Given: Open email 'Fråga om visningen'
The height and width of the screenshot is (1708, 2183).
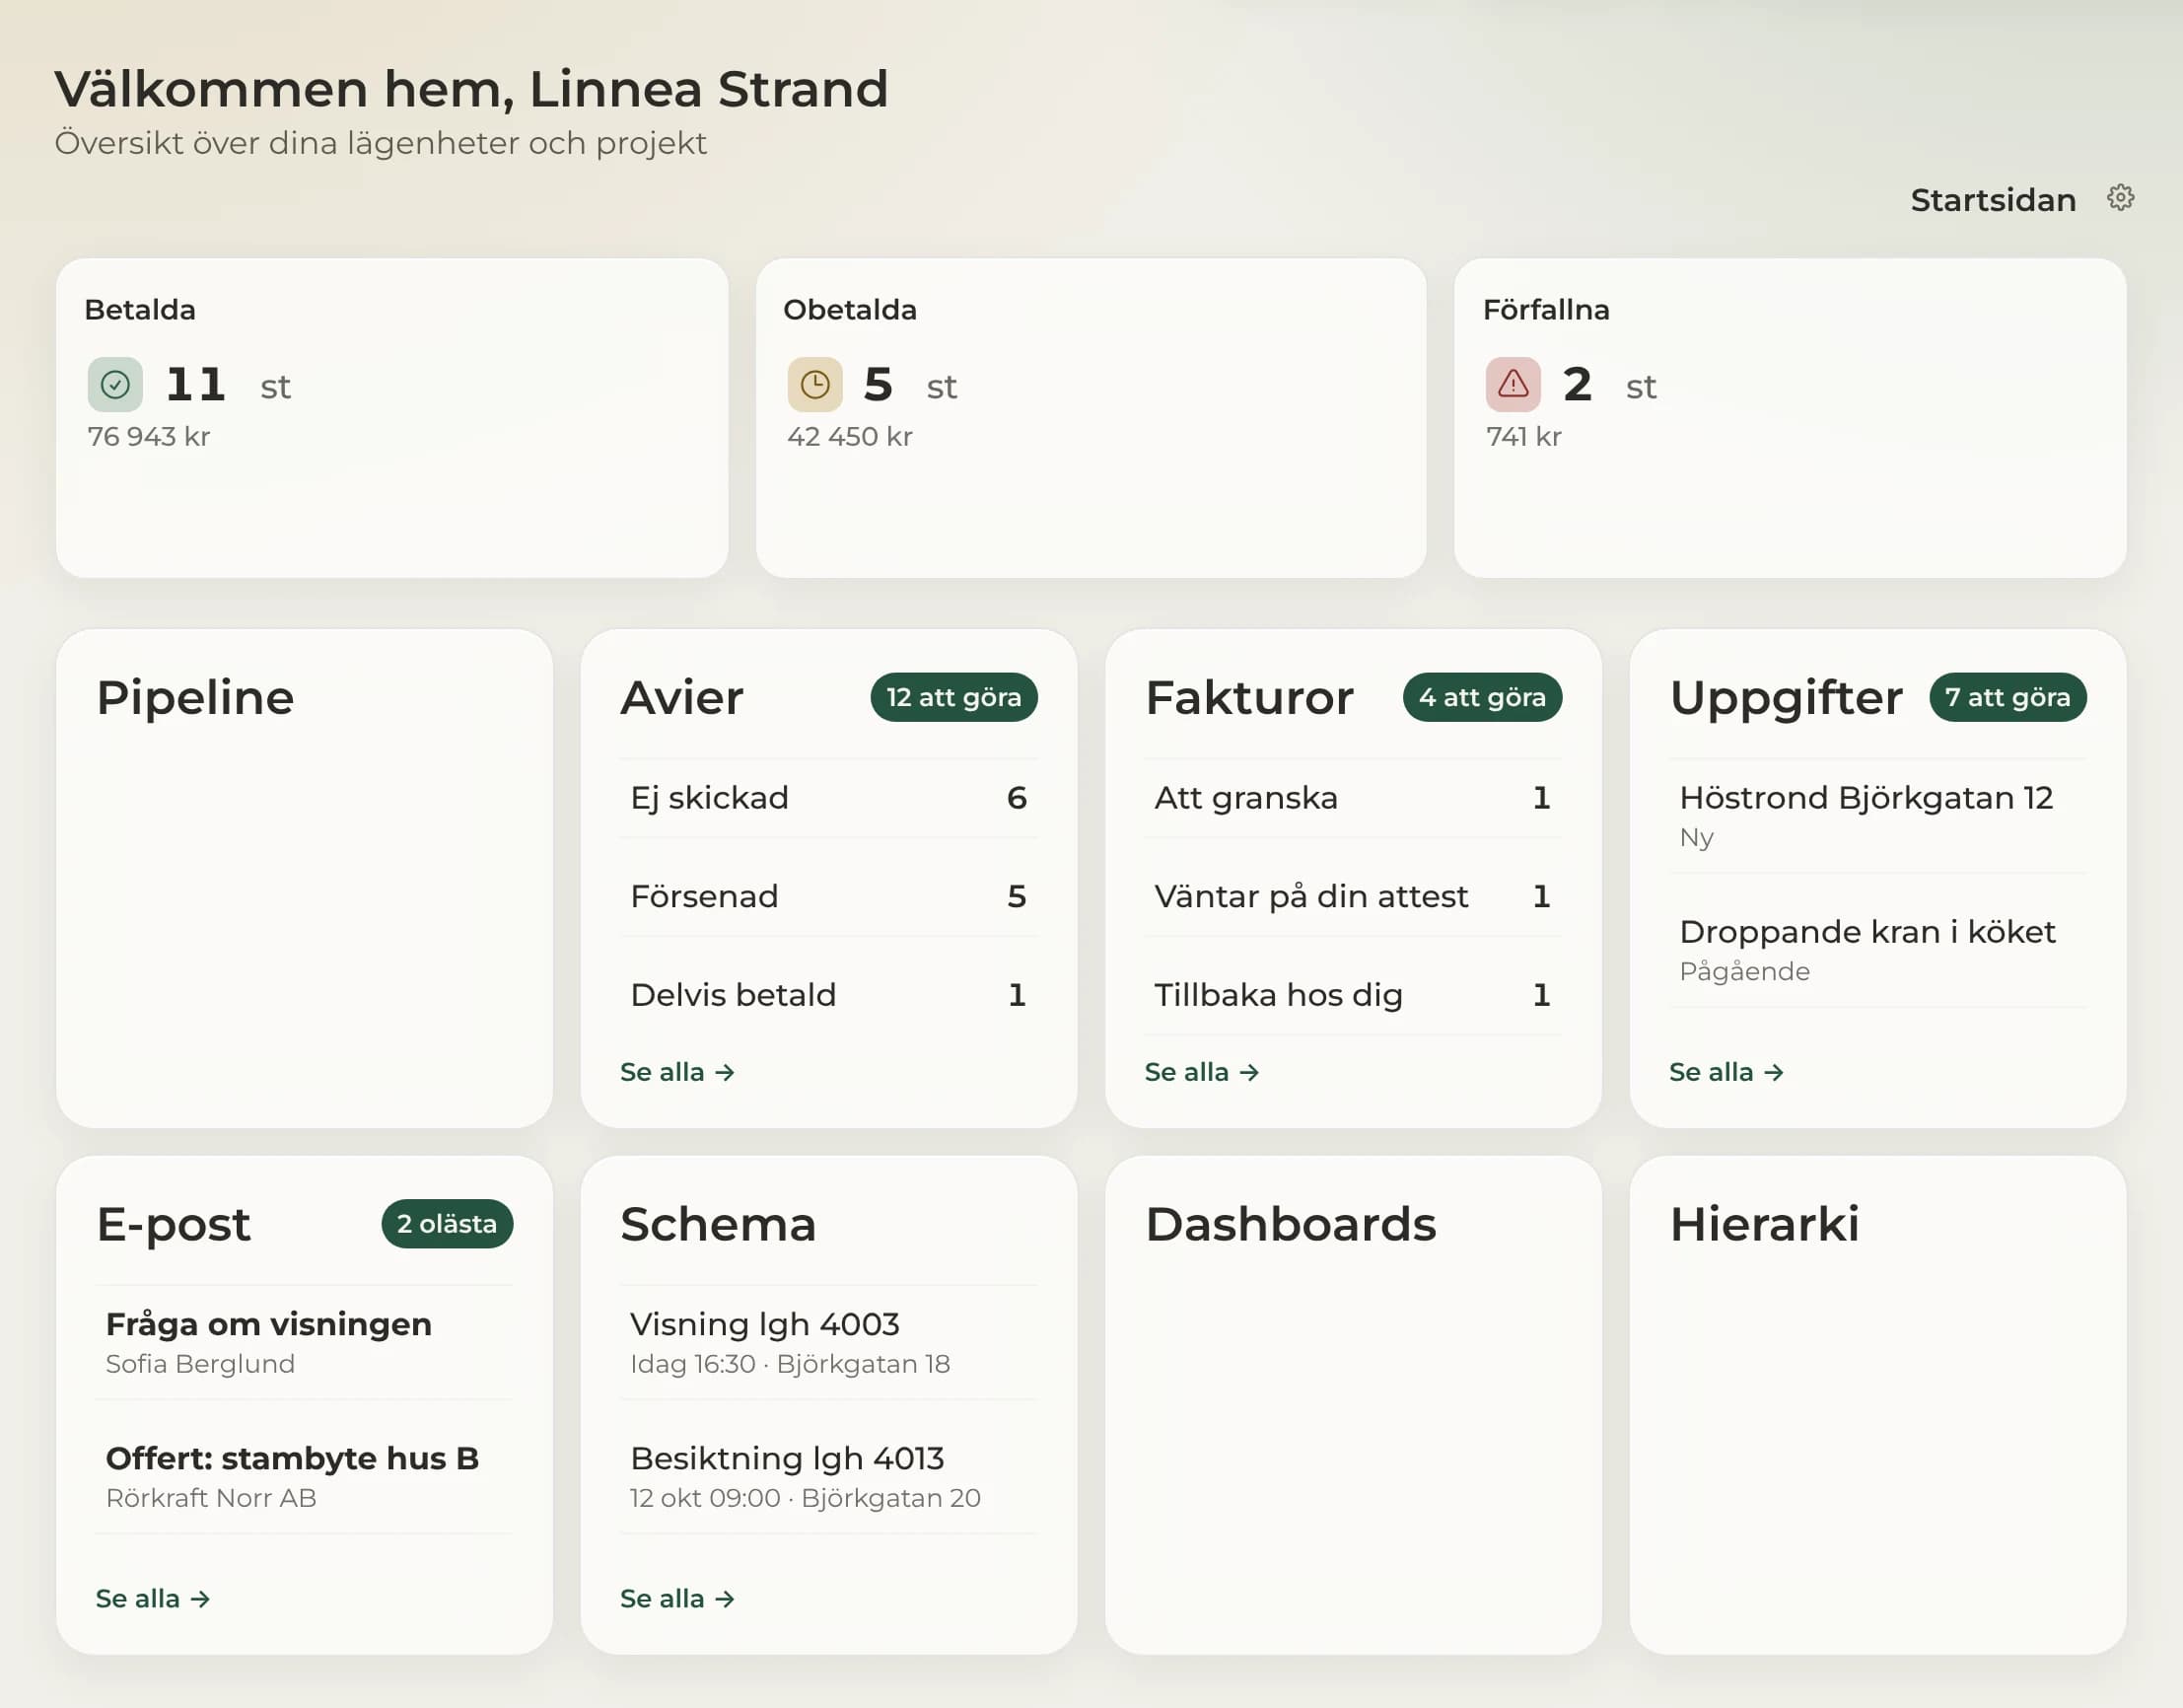Looking at the screenshot, I should click(x=304, y=1342).
